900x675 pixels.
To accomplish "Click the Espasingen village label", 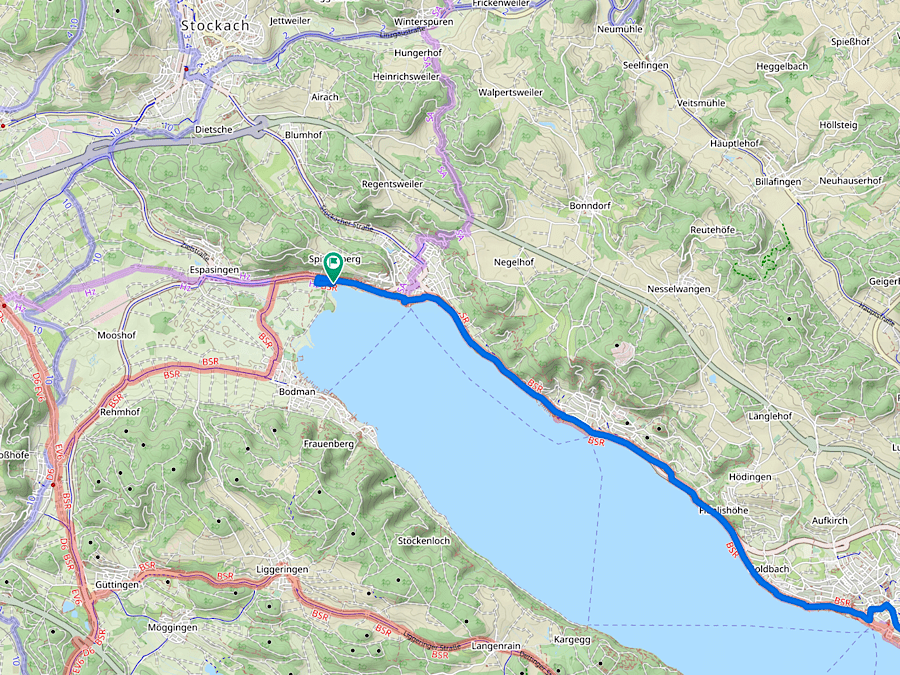I will [x=214, y=269].
